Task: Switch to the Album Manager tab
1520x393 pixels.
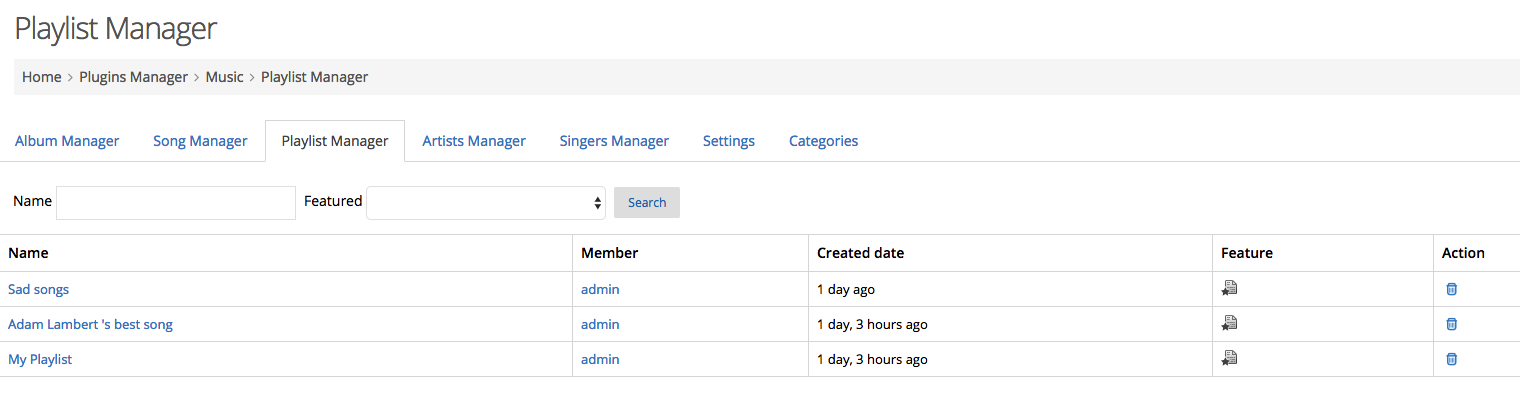Action: 67,141
